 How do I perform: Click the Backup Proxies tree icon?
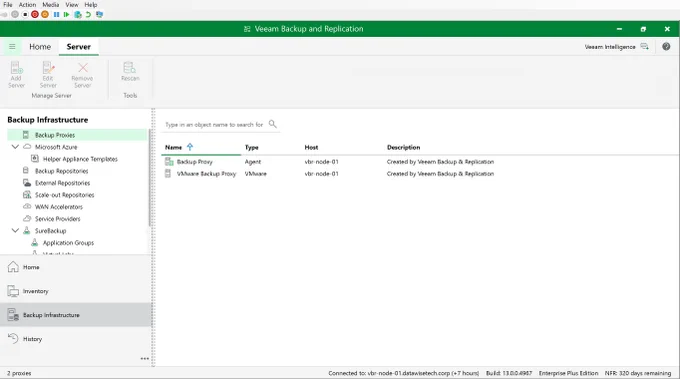point(26,135)
